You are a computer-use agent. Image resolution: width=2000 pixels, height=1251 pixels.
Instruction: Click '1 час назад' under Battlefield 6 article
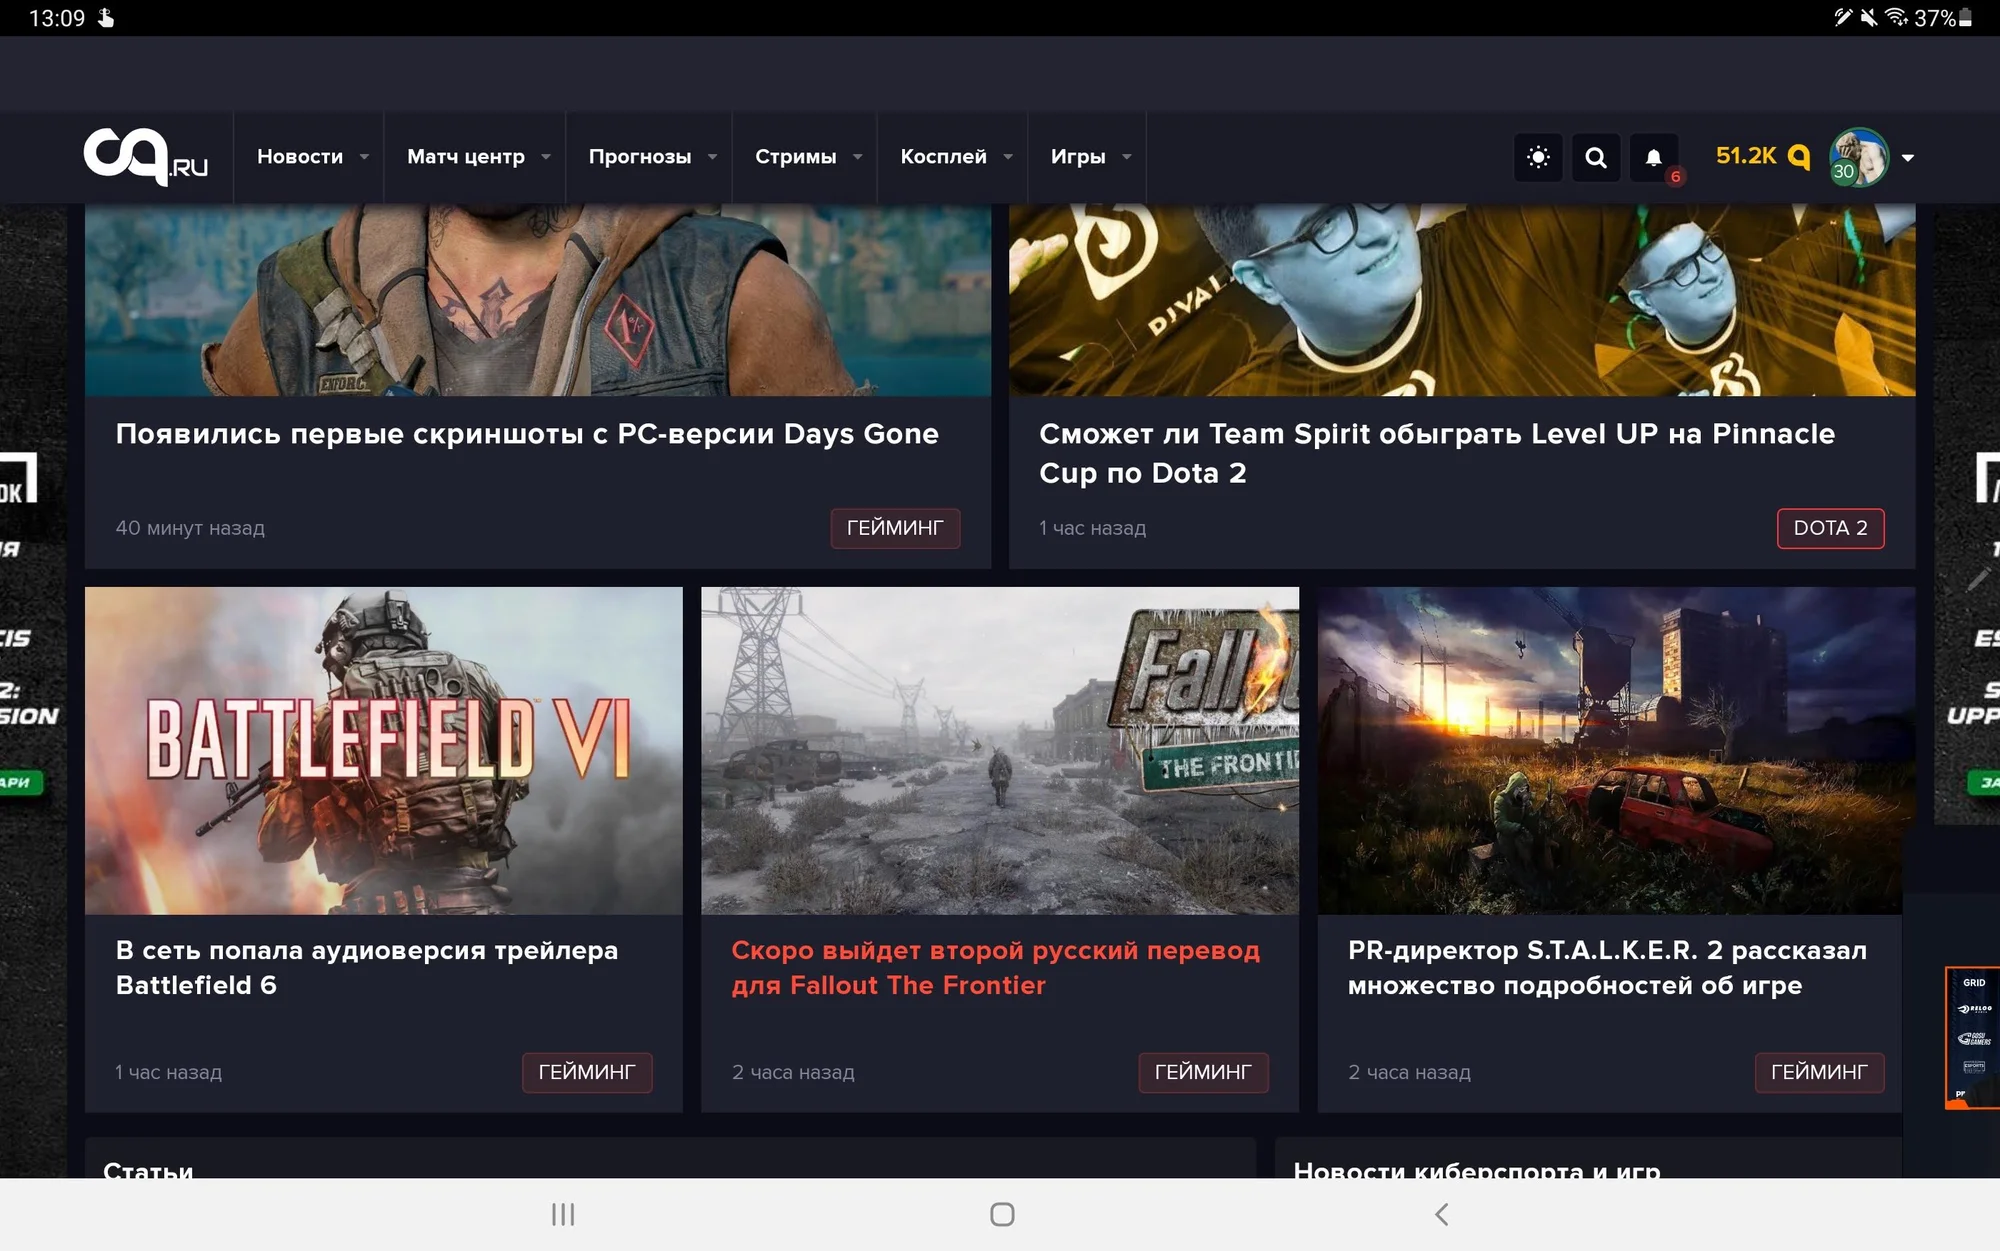coord(168,1072)
